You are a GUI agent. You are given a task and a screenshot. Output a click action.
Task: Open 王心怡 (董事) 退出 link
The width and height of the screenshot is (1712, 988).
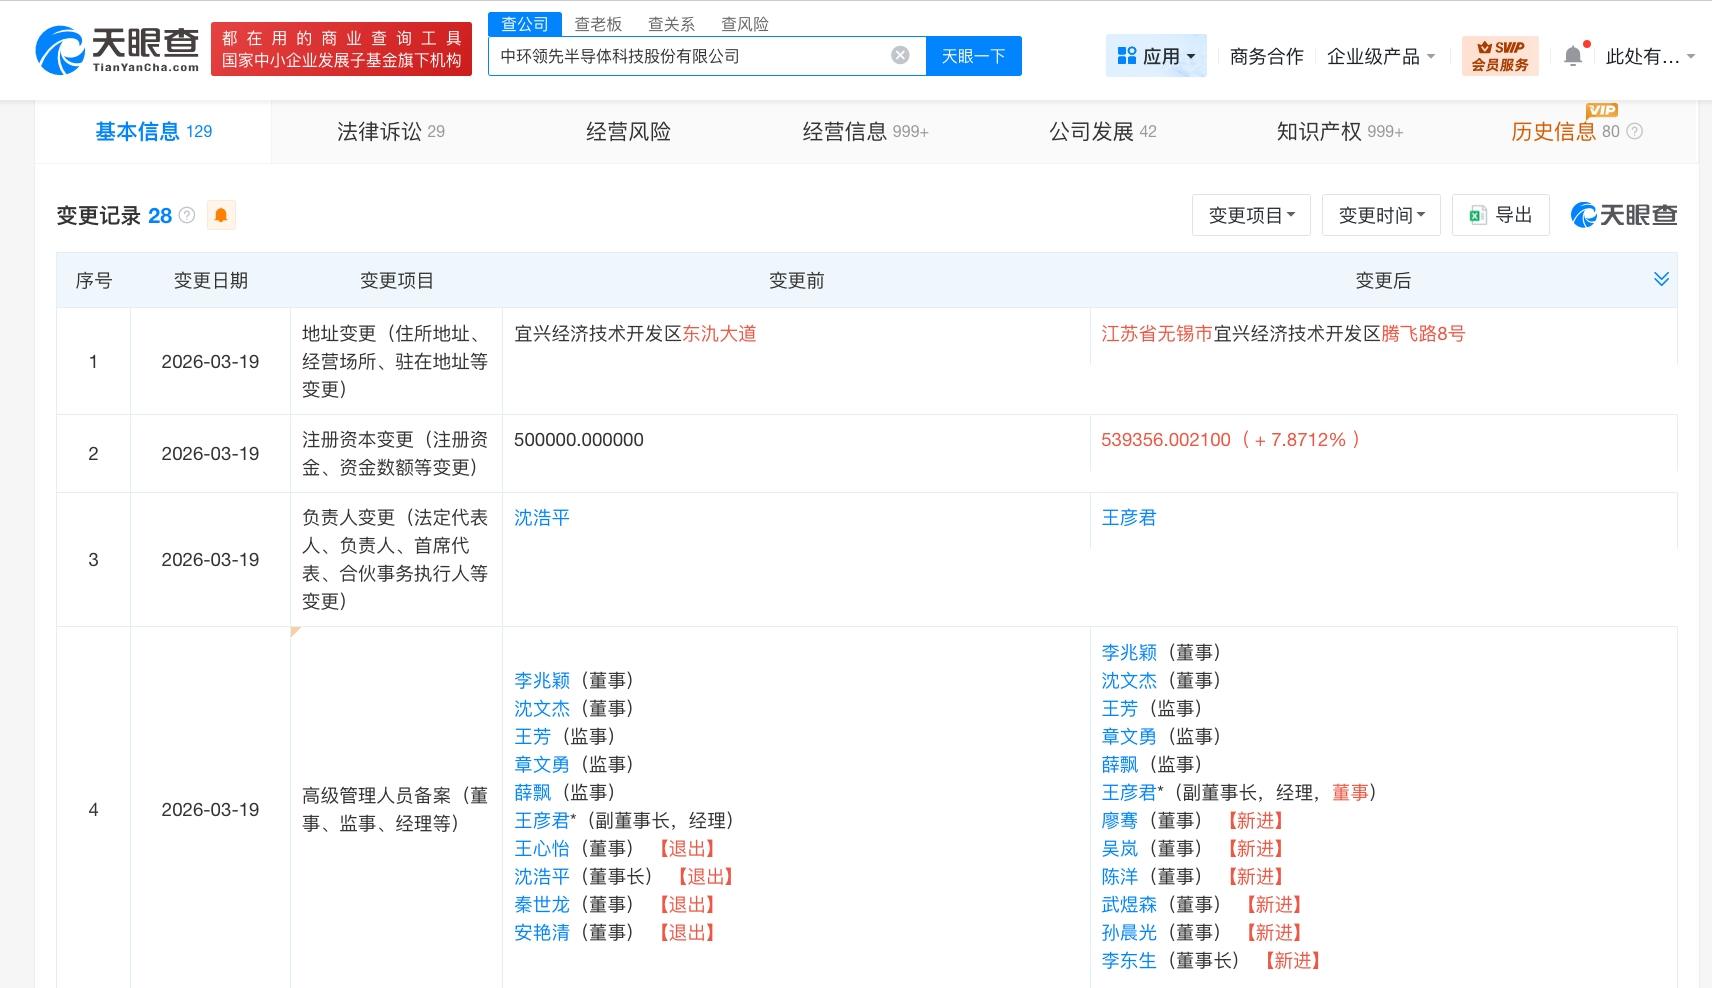pos(542,848)
